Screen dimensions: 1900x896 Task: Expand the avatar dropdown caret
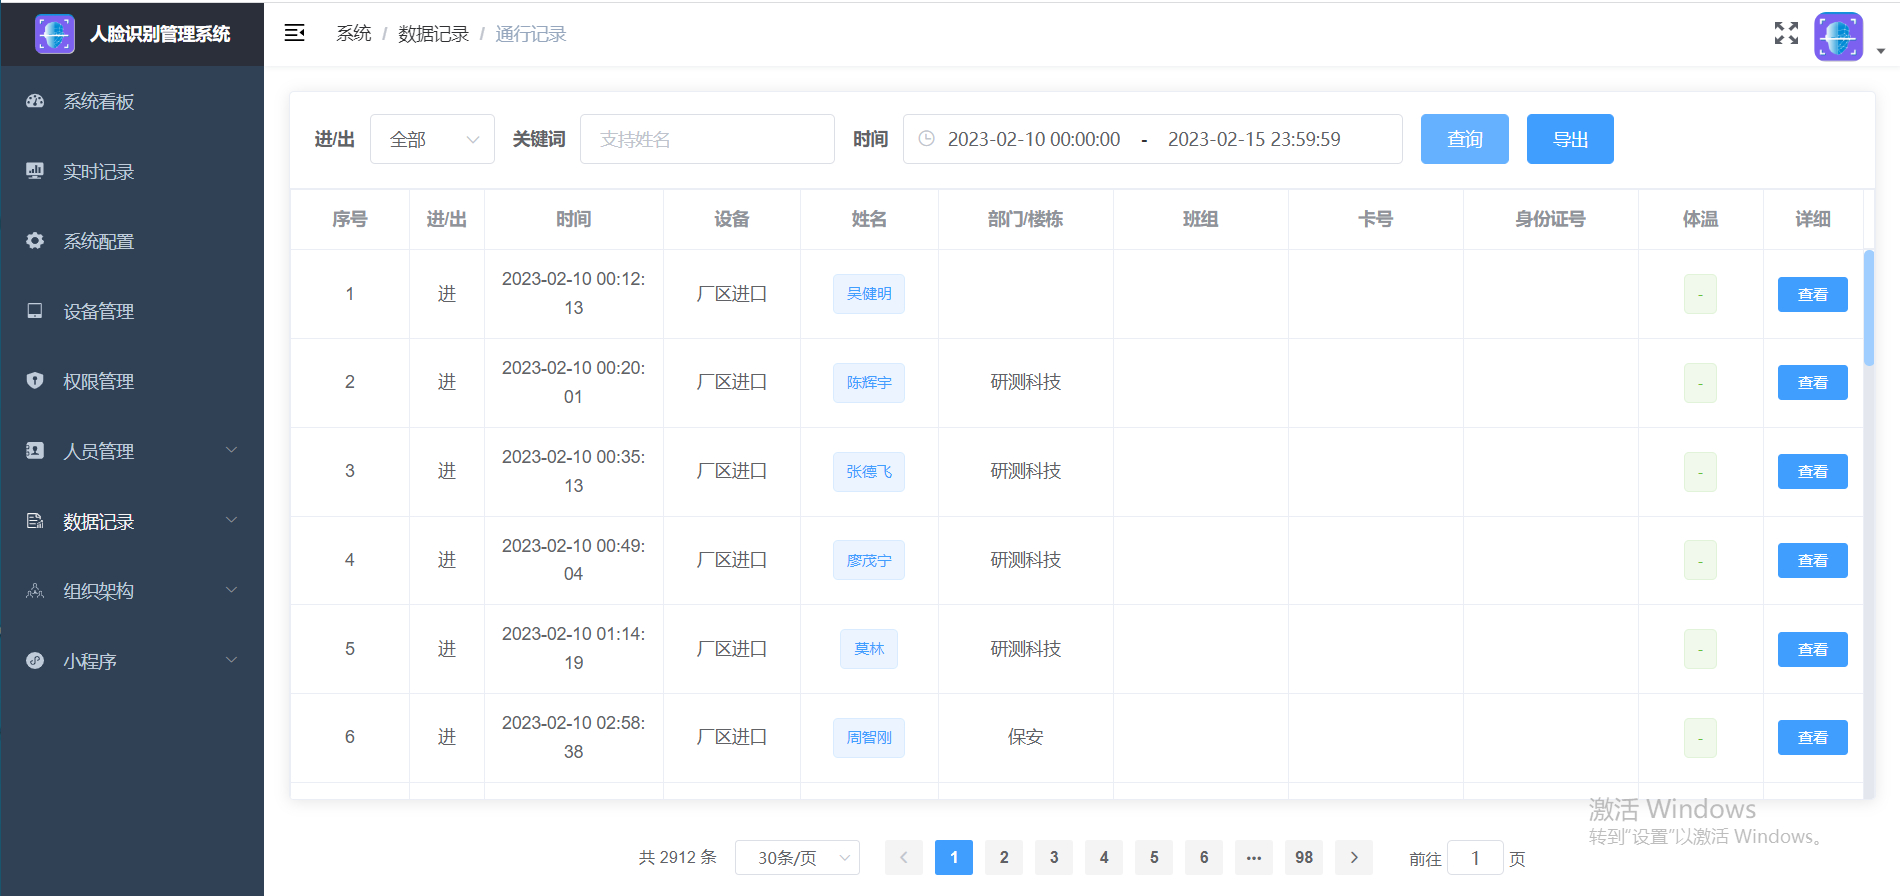[x=1881, y=51]
